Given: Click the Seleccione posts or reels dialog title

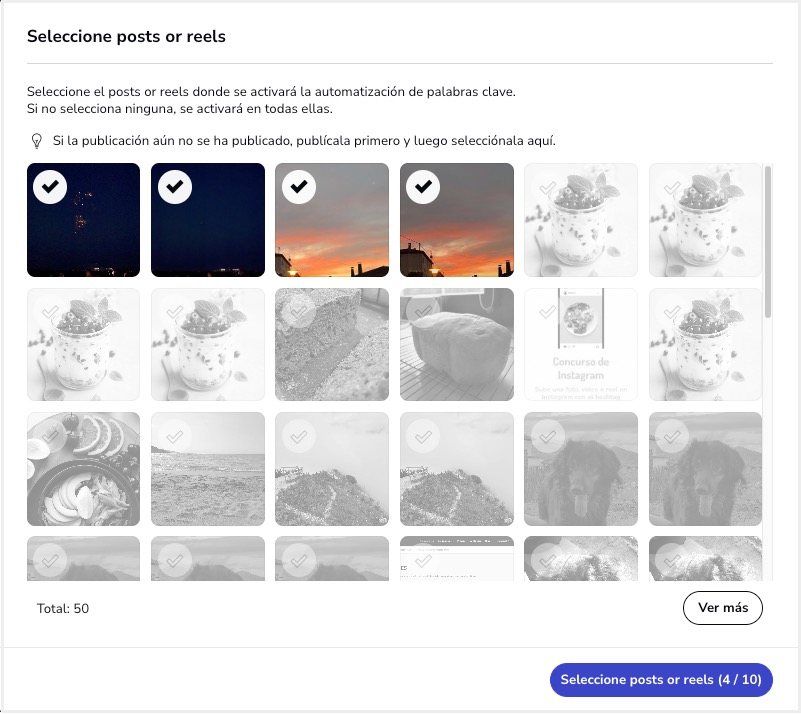Looking at the screenshot, I should pos(127,36).
